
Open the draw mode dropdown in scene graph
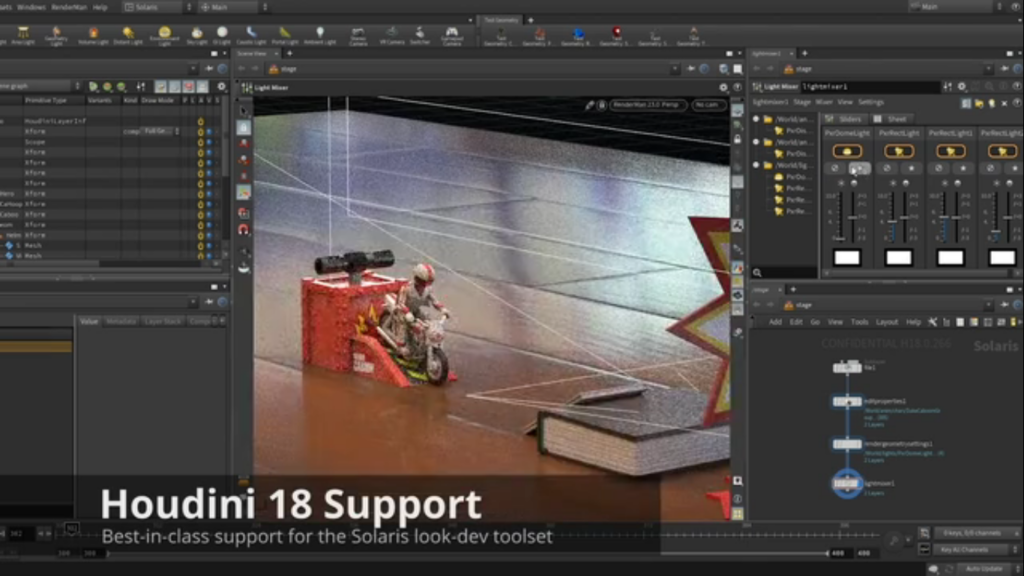[x=161, y=131]
